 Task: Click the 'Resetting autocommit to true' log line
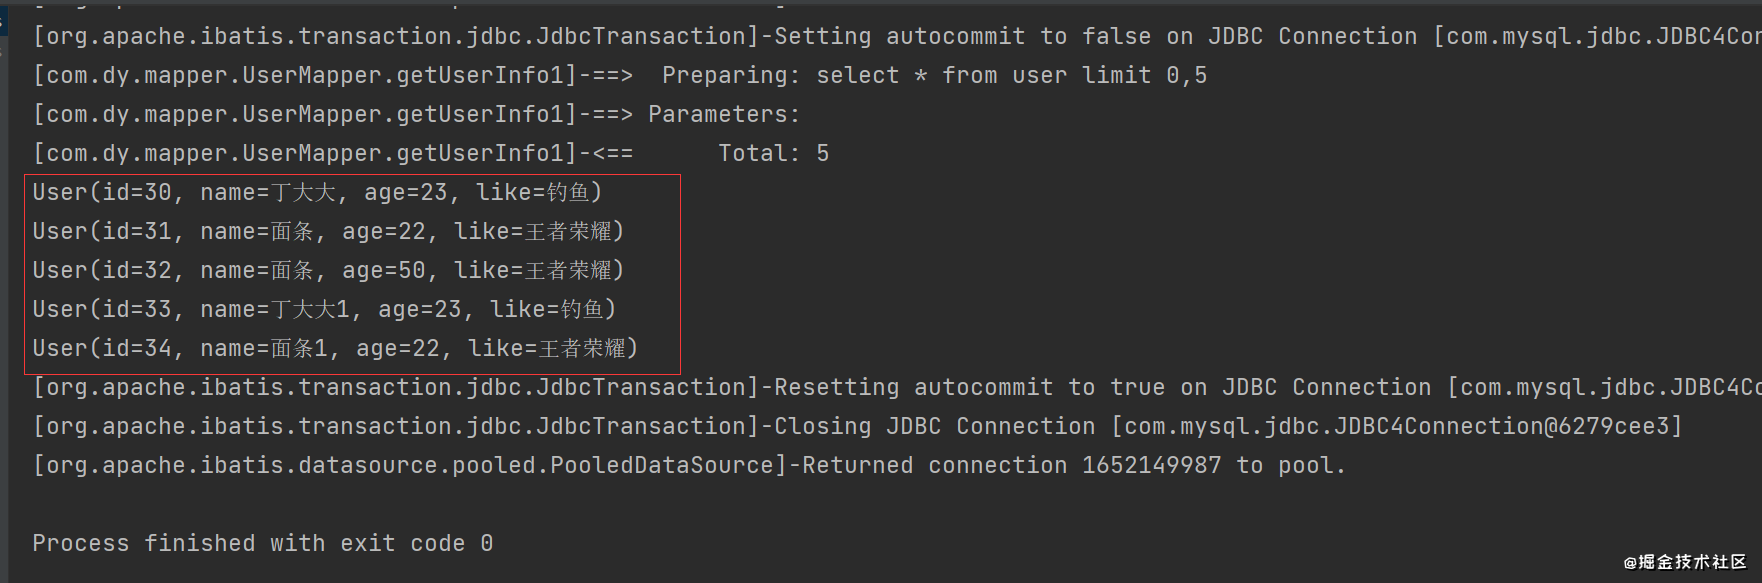click(897, 388)
